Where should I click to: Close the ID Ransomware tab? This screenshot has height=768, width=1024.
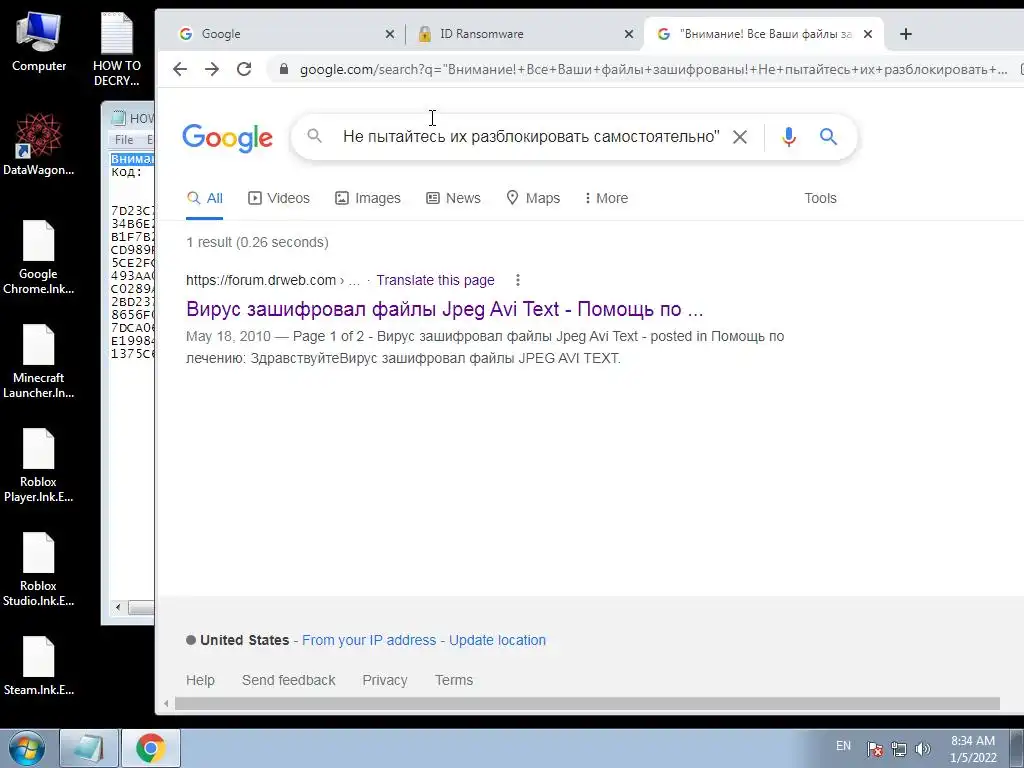pyautogui.click(x=629, y=34)
